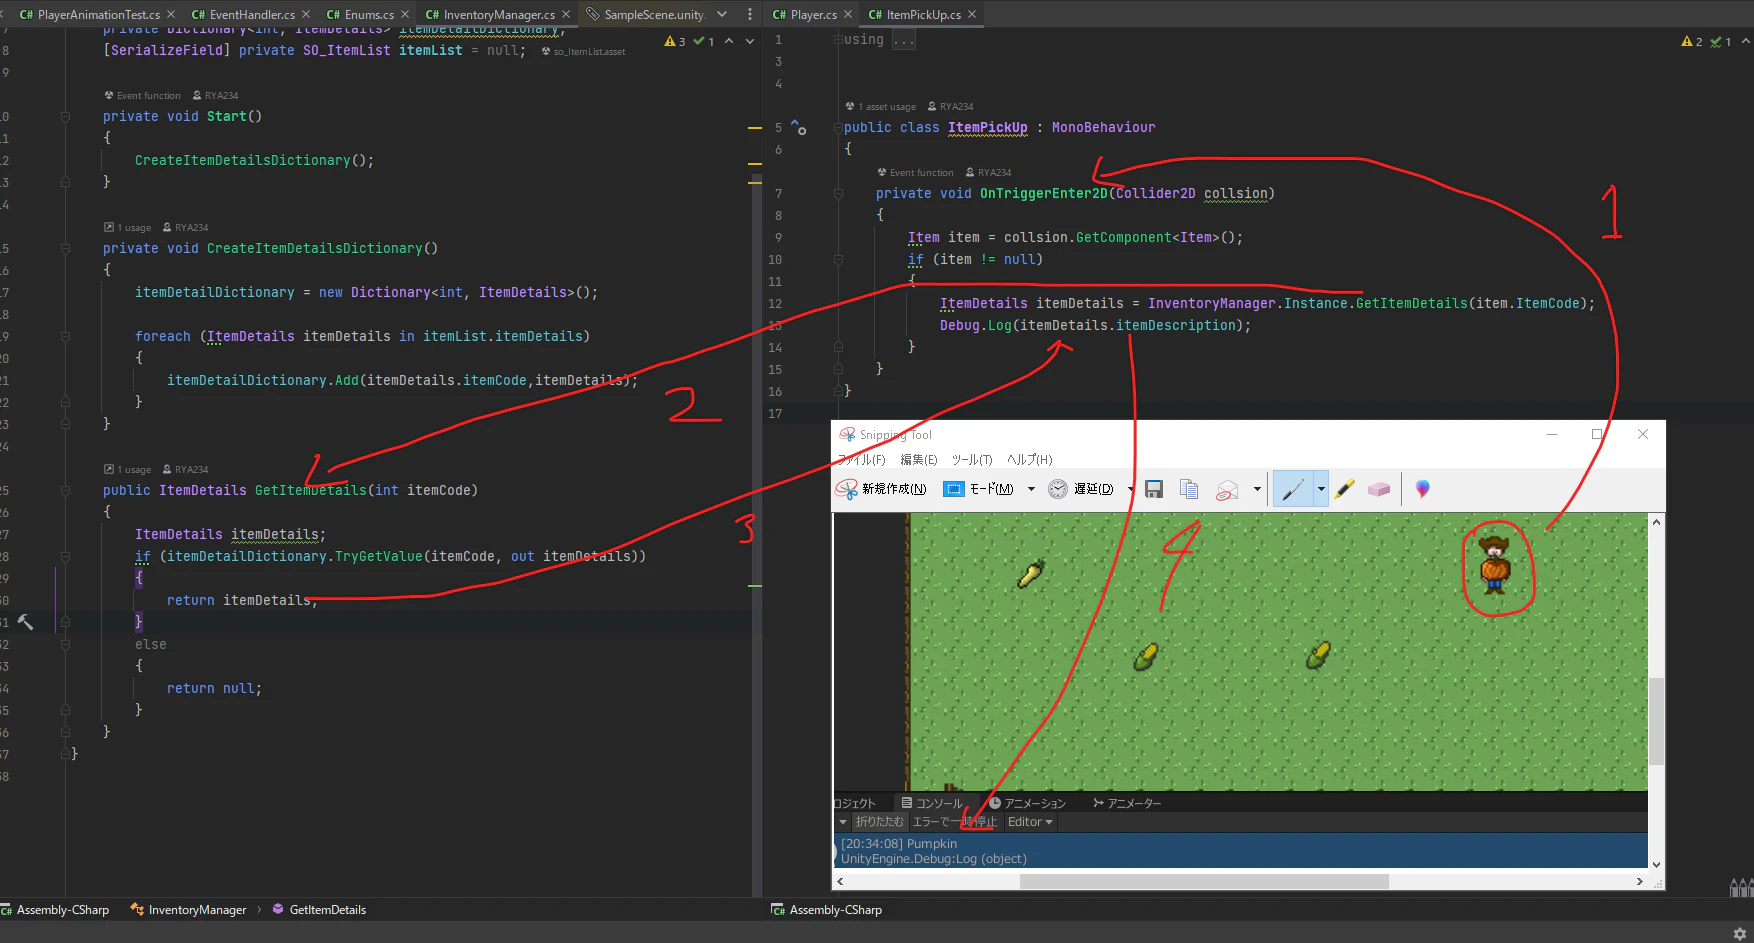Select the pink Eraser tool in Snipping Tool

point(1379,489)
